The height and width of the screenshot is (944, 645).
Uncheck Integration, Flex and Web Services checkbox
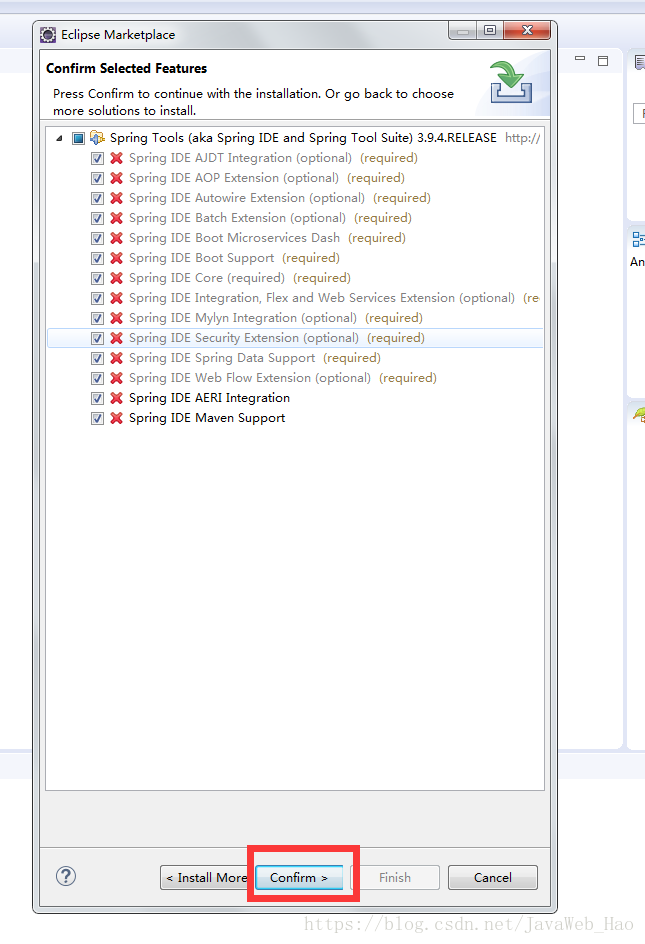[97, 298]
